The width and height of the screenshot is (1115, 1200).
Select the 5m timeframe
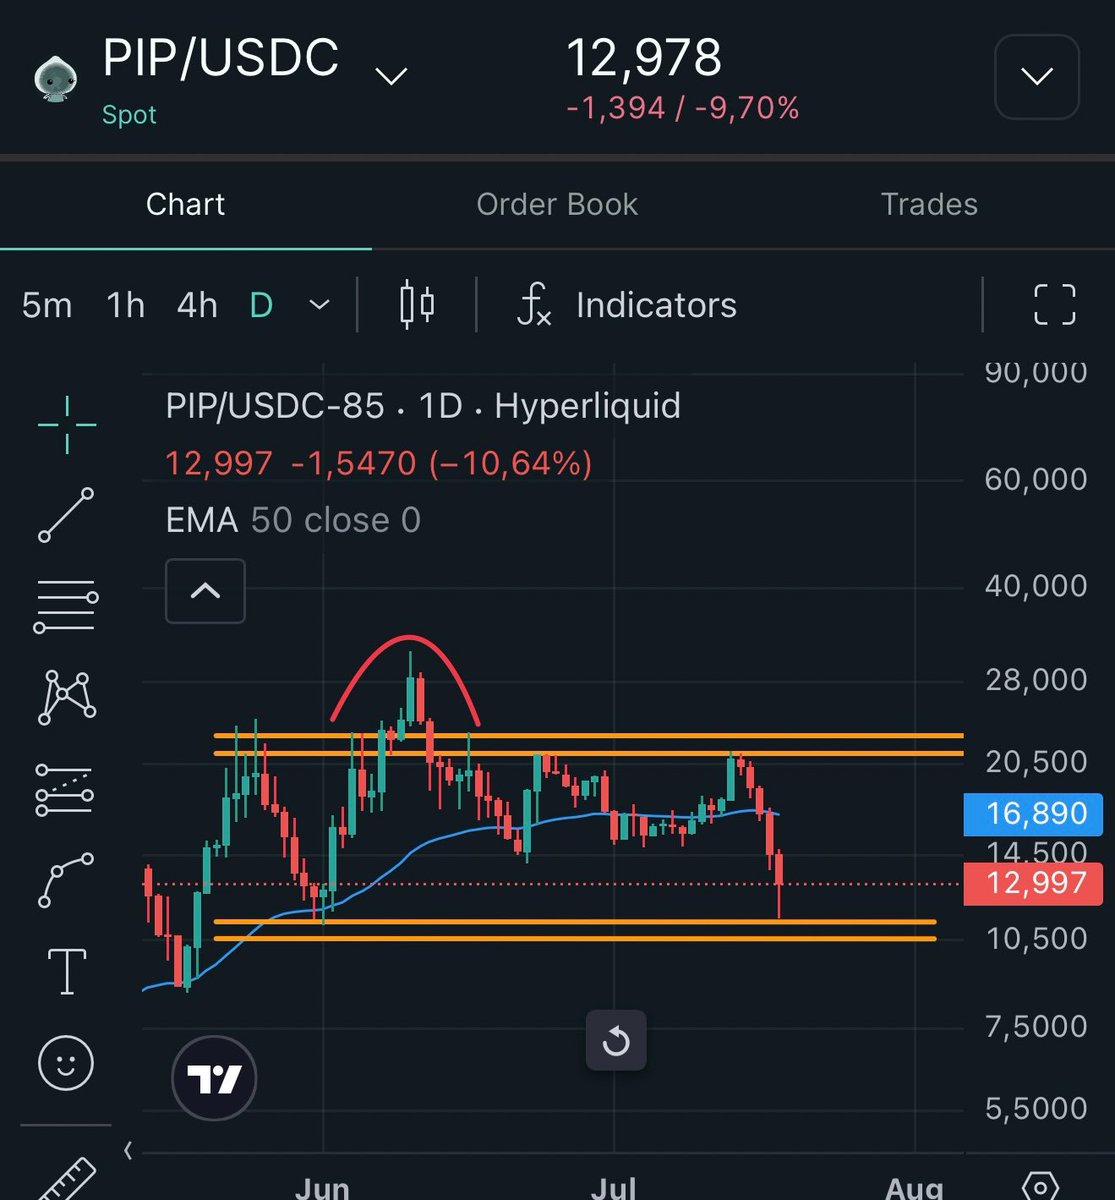[47, 305]
